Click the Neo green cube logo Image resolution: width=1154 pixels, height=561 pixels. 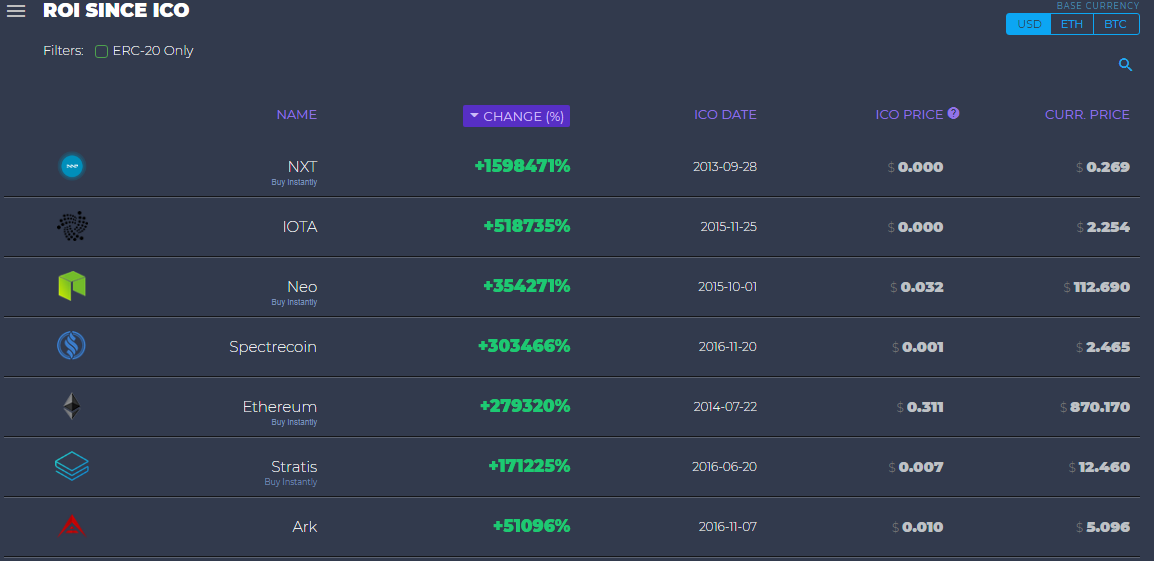(x=72, y=286)
